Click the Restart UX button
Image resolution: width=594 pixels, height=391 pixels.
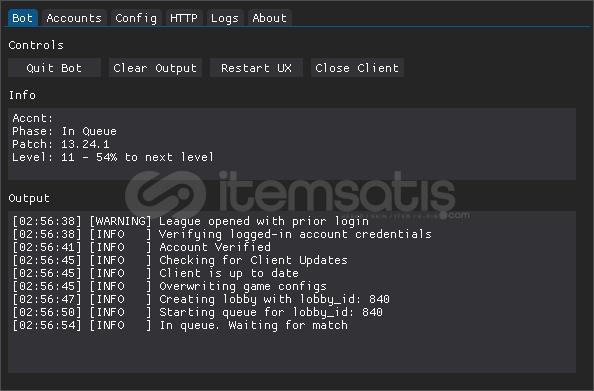pyautogui.click(x=256, y=68)
